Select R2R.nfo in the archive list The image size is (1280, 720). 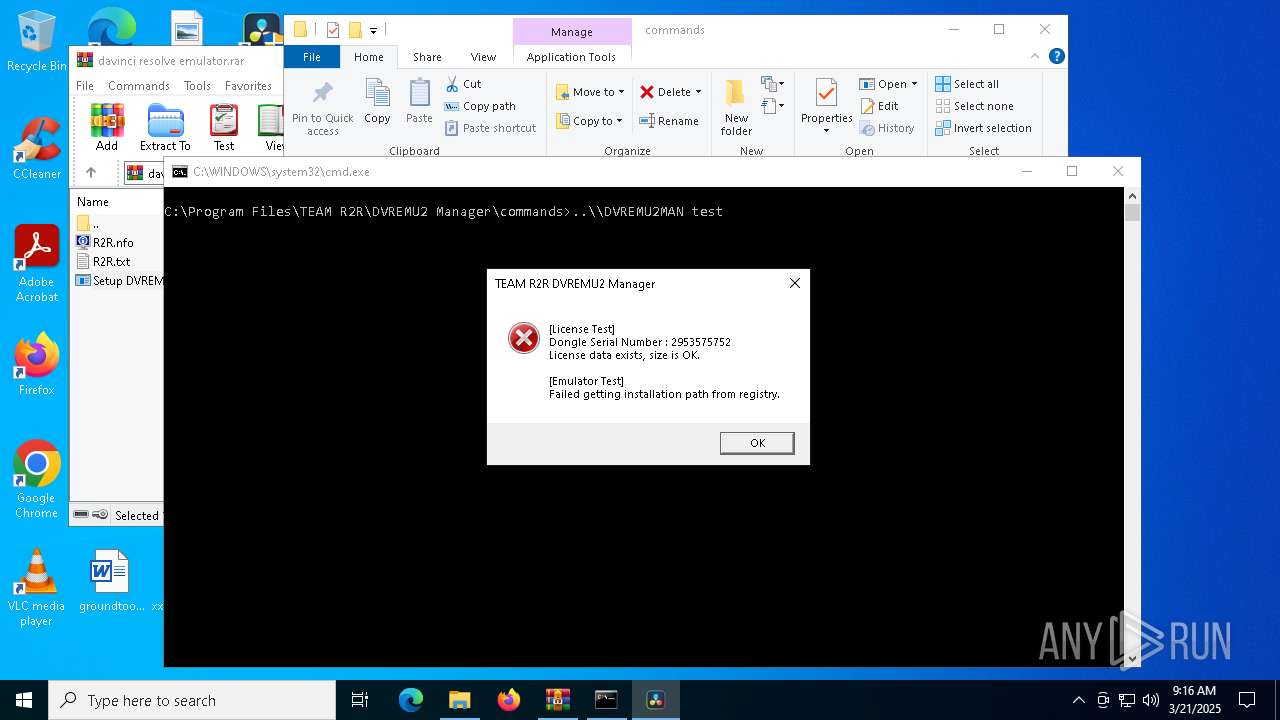click(105, 243)
